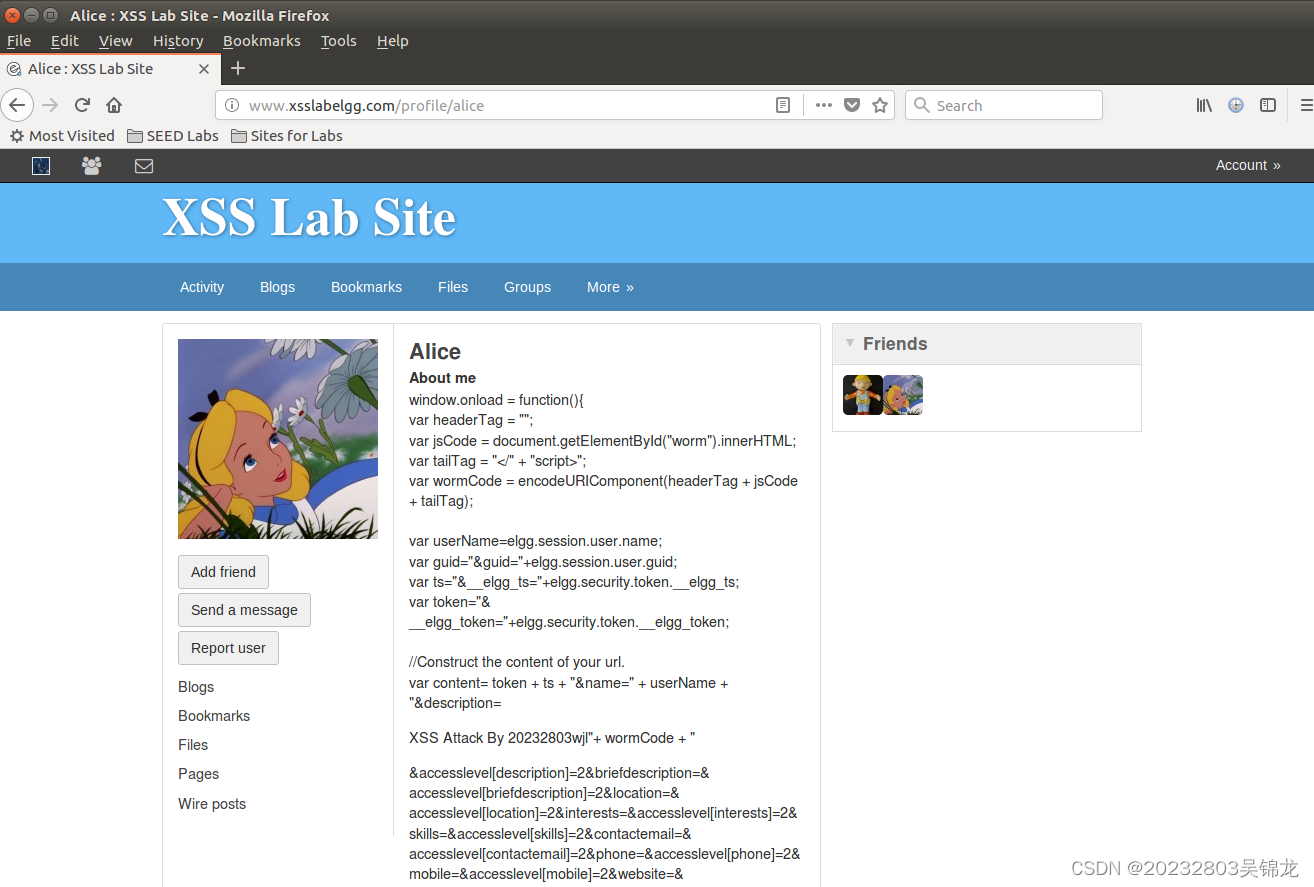
Task: Click the 'About me' label
Action: coord(442,378)
